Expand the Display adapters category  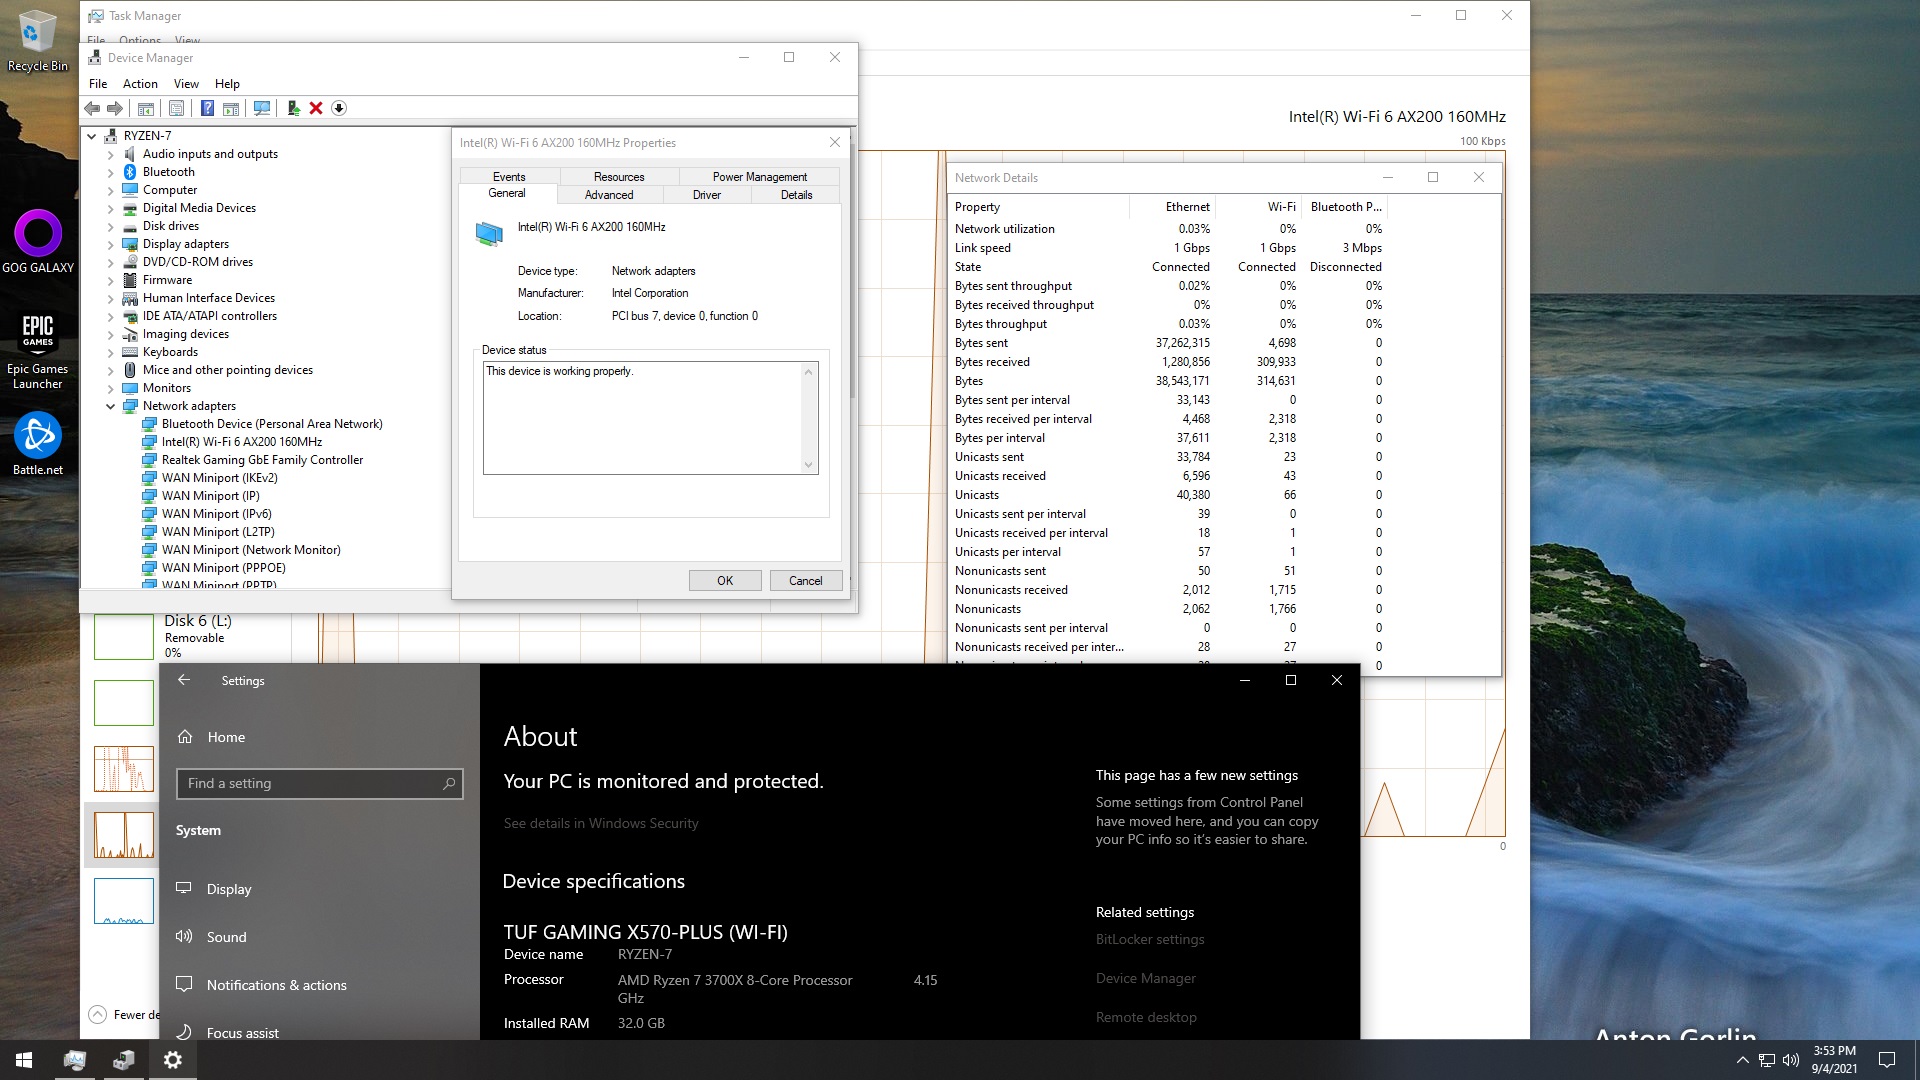click(x=111, y=244)
